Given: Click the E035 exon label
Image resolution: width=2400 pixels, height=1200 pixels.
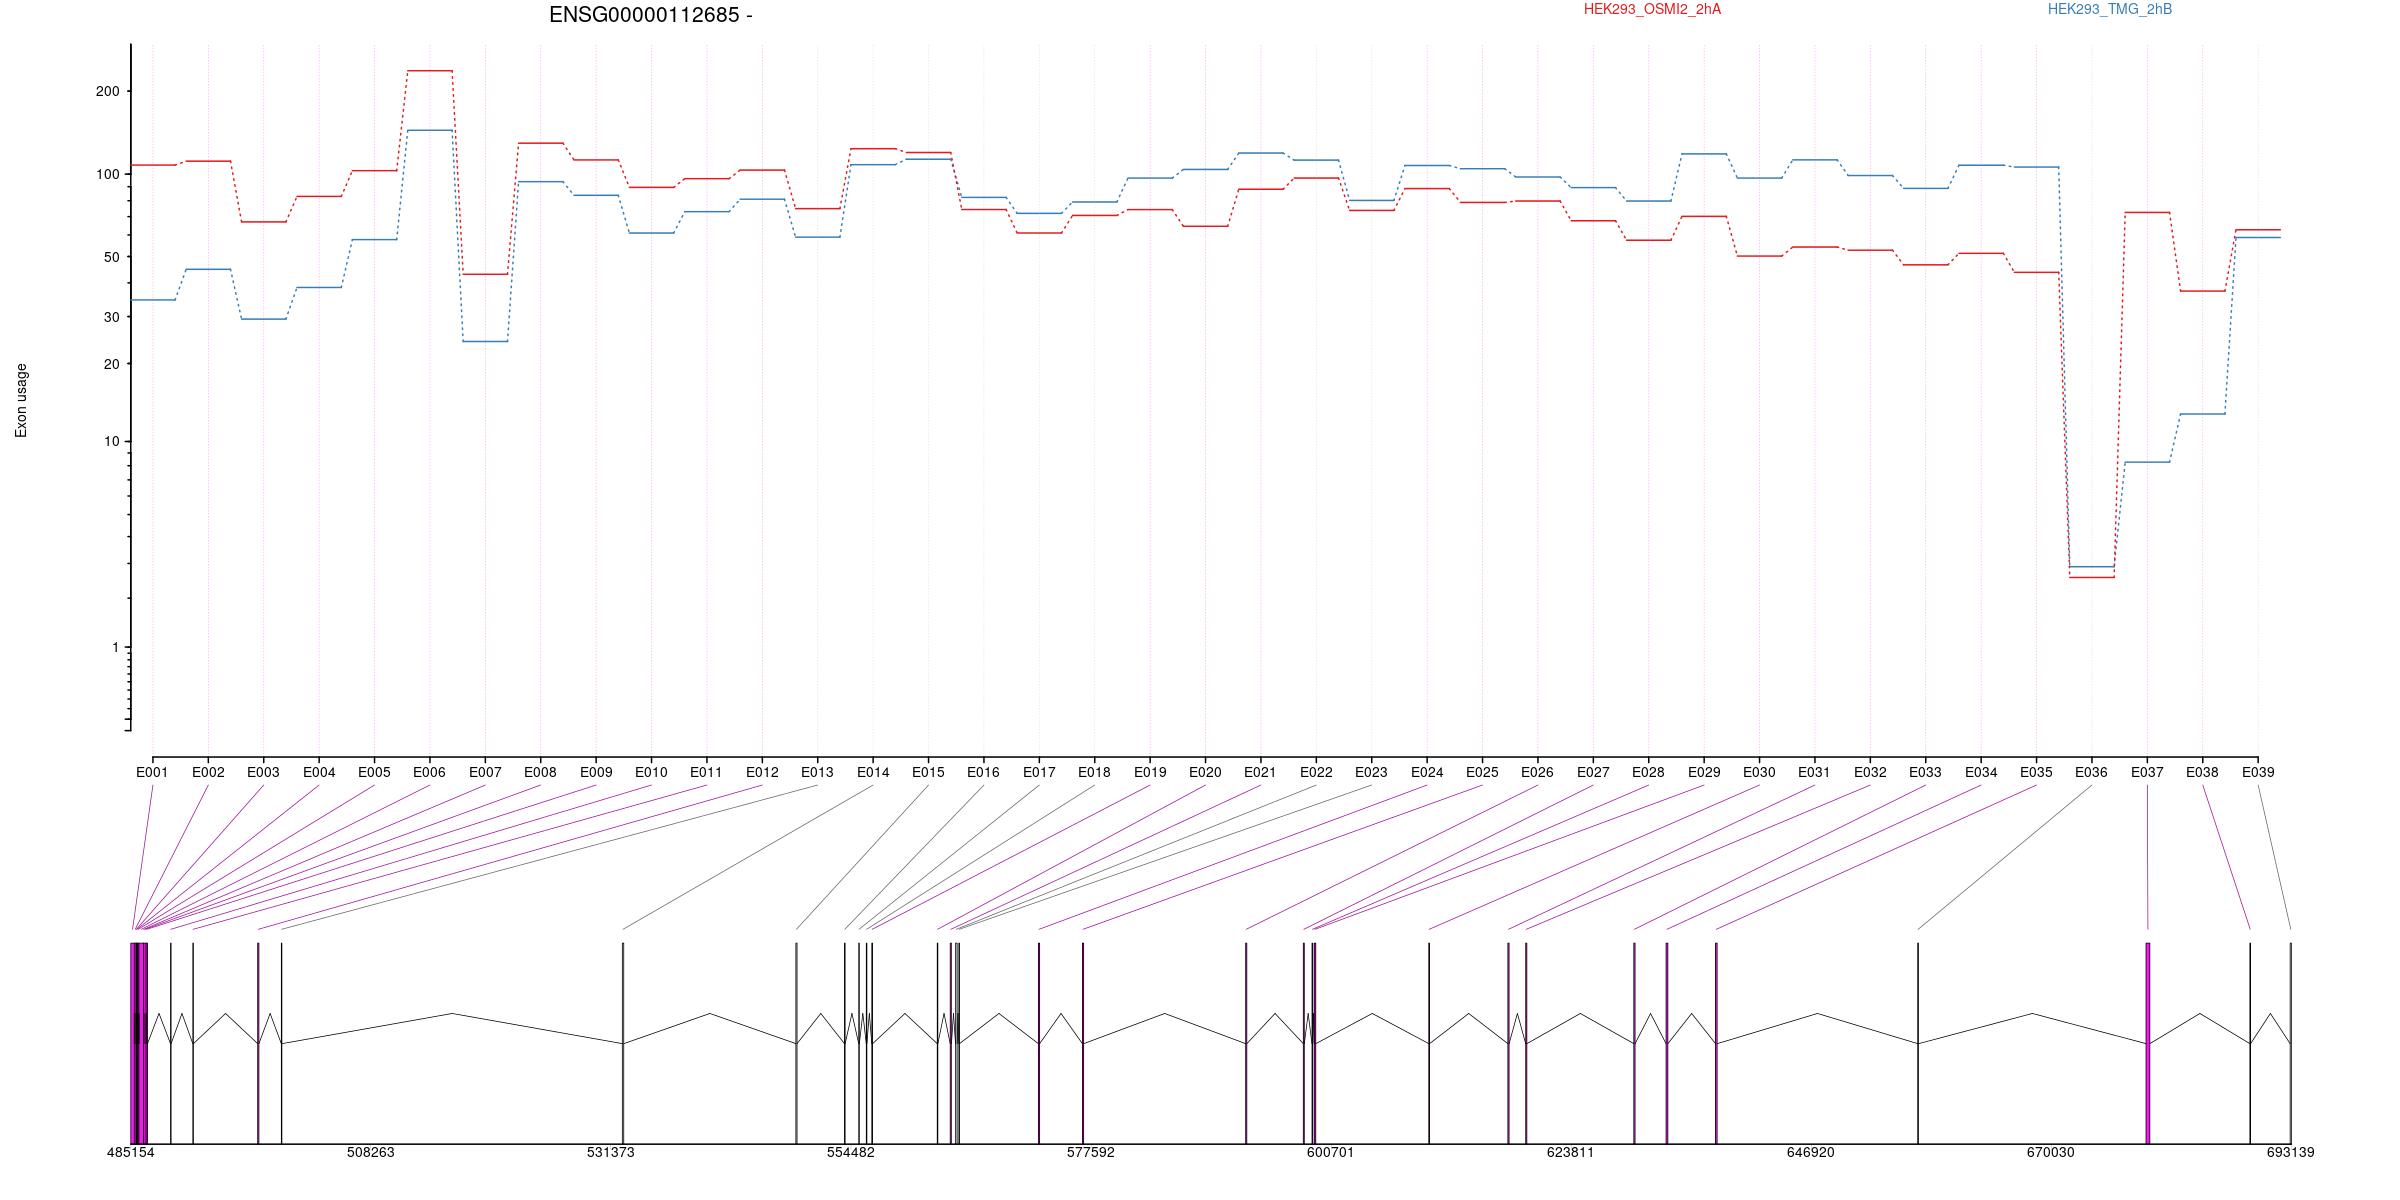Looking at the screenshot, I should [x=2036, y=772].
